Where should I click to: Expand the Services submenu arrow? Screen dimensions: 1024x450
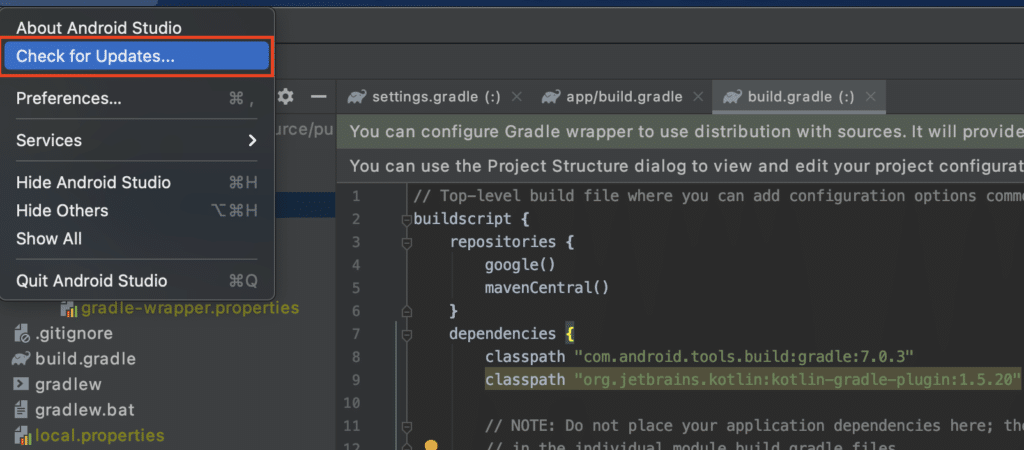252,140
